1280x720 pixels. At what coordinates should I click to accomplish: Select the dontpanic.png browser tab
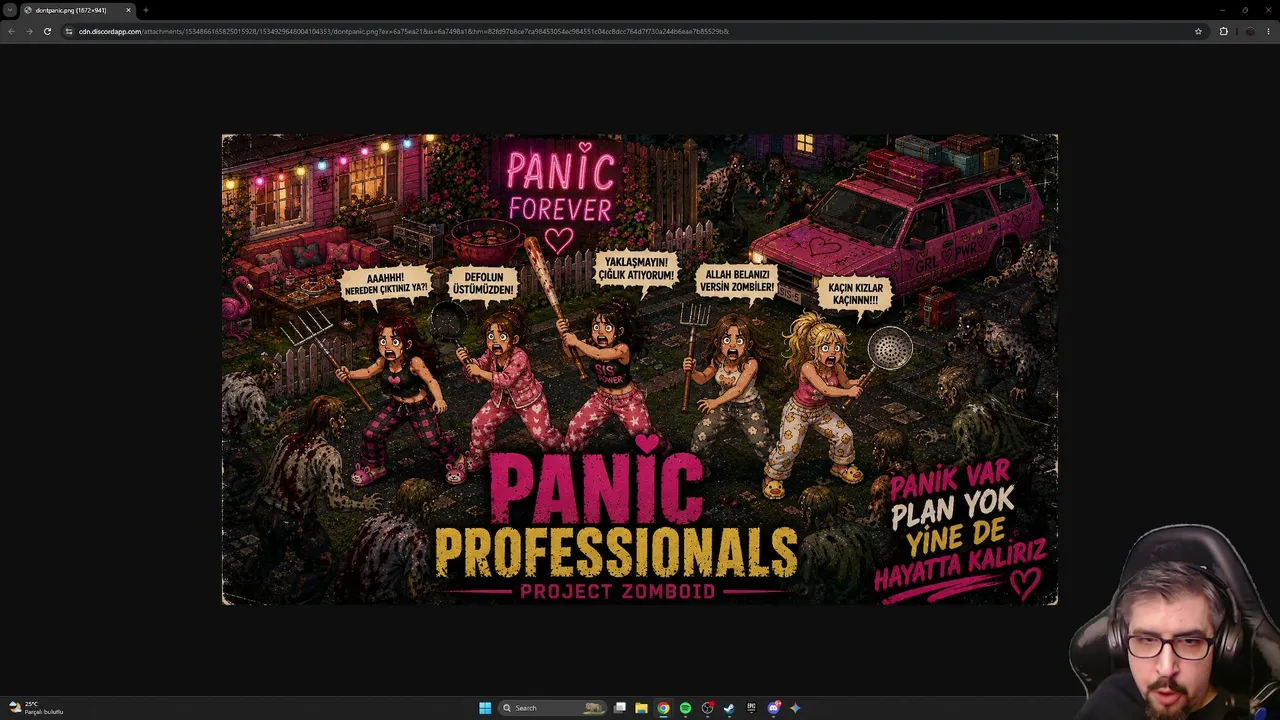pyautogui.click(x=78, y=10)
